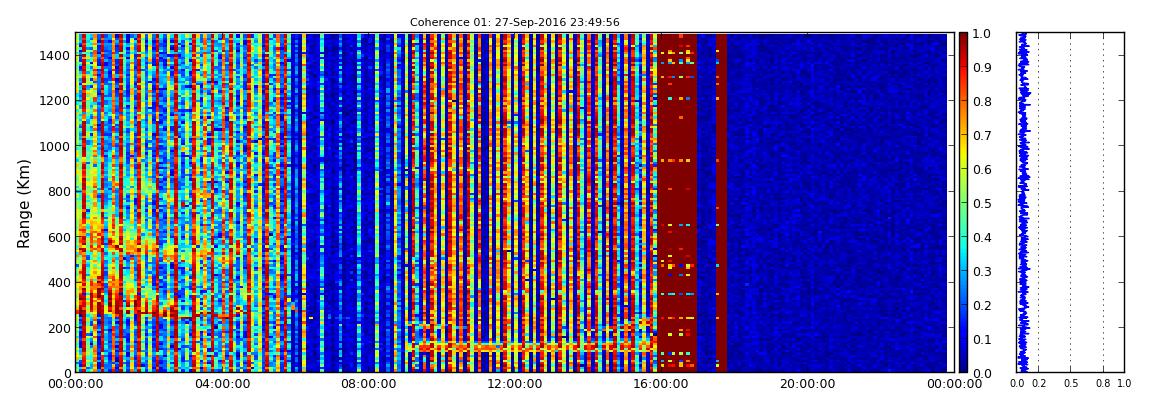Click the 08:00:00 time axis label
Viewport: 1150px width, 407px height.
click(x=366, y=384)
